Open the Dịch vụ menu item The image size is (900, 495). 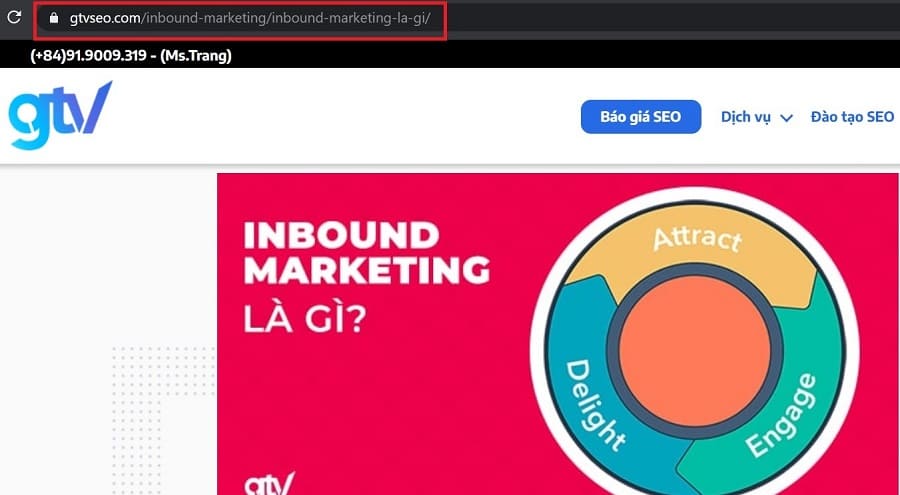tap(746, 117)
